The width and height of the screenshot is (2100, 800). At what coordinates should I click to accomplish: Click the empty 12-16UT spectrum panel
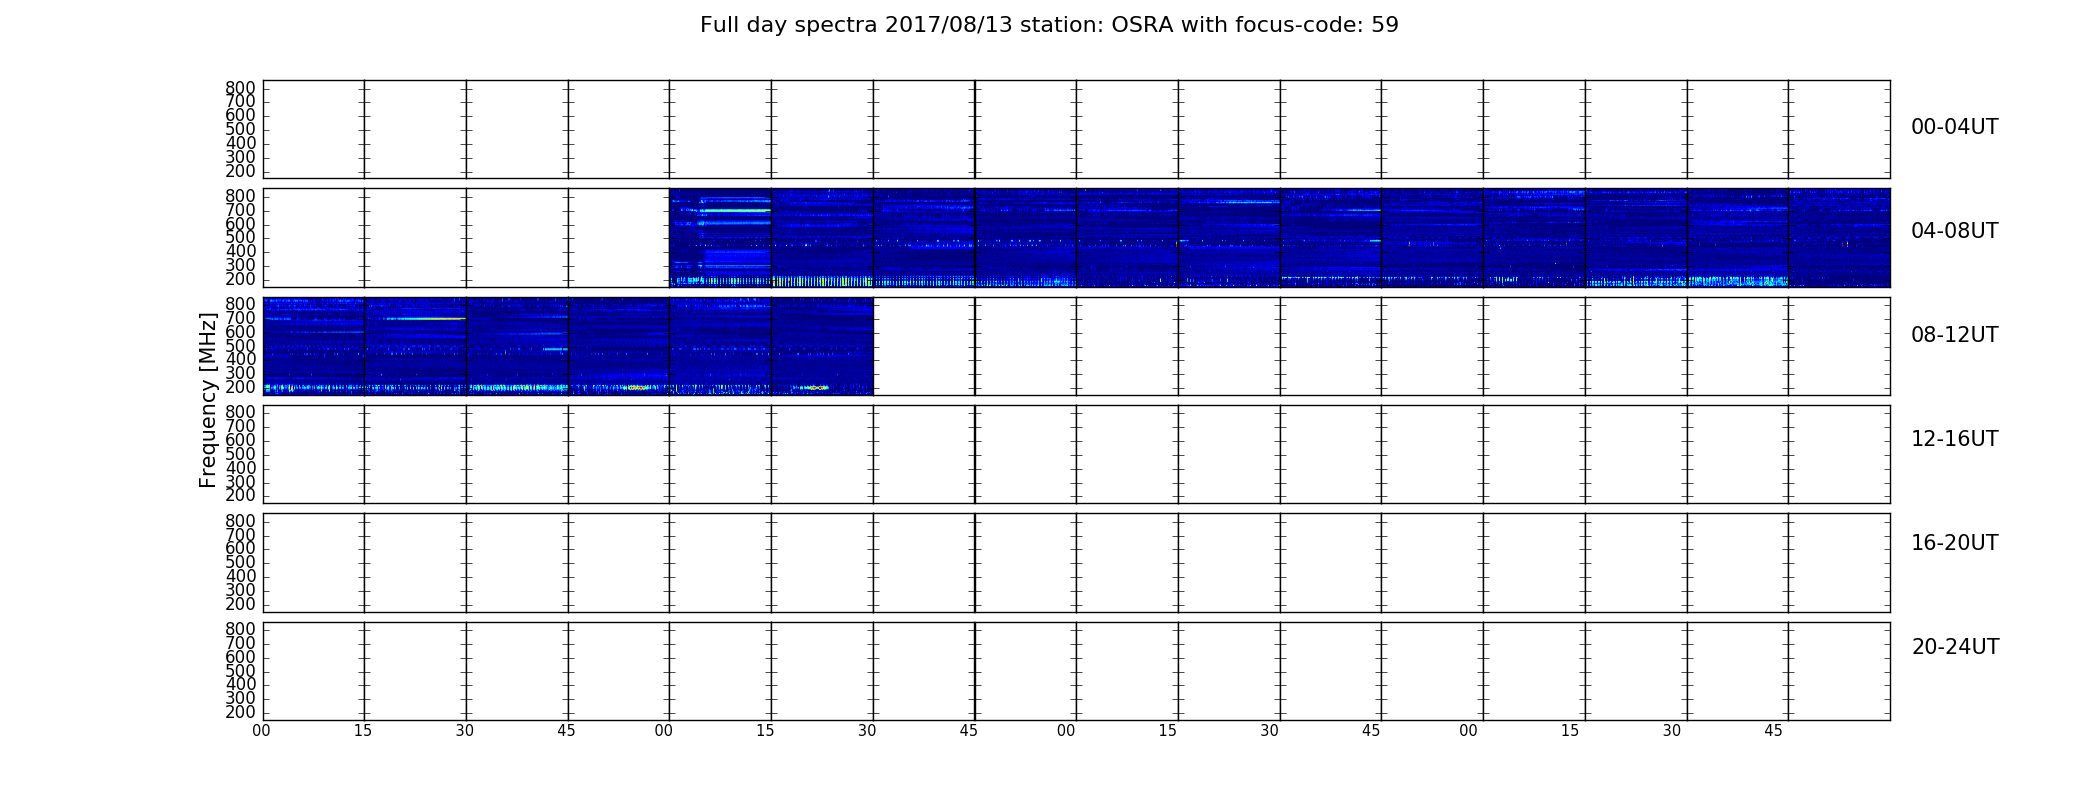[x=1076, y=454]
